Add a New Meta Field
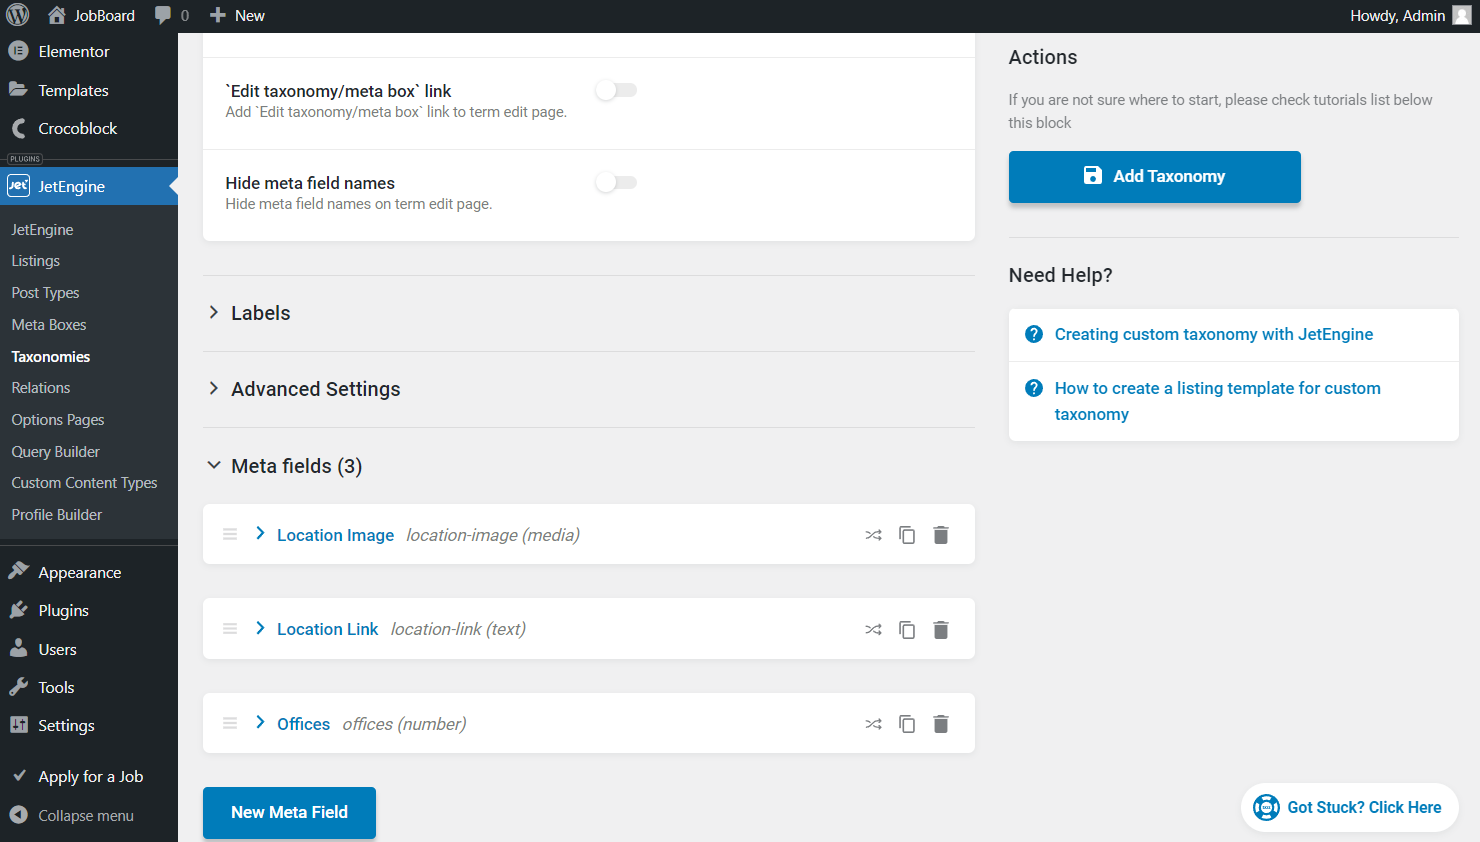The width and height of the screenshot is (1480, 842). click(x=289, y=813)
